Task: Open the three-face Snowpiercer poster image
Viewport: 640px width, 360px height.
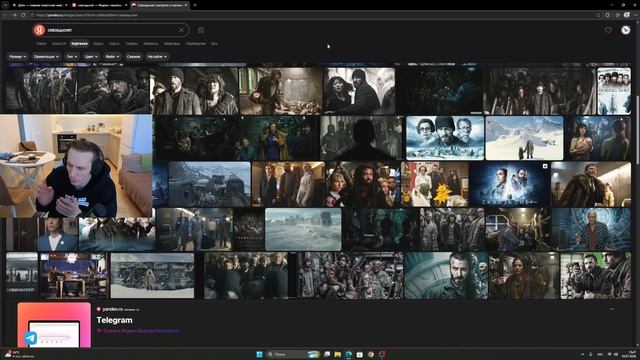Action: click(445, 138)
